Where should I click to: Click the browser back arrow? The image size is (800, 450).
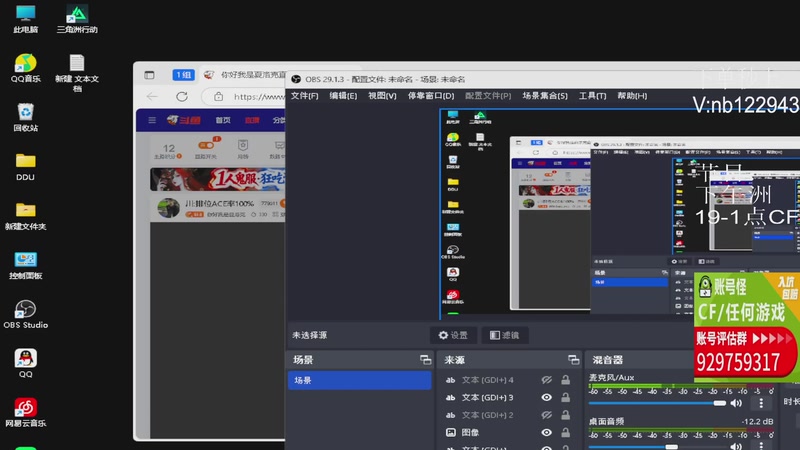(152, 96)
